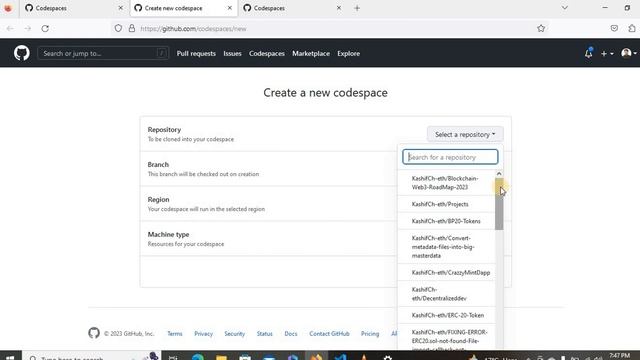Go forward with browser forward arrow

27,29
